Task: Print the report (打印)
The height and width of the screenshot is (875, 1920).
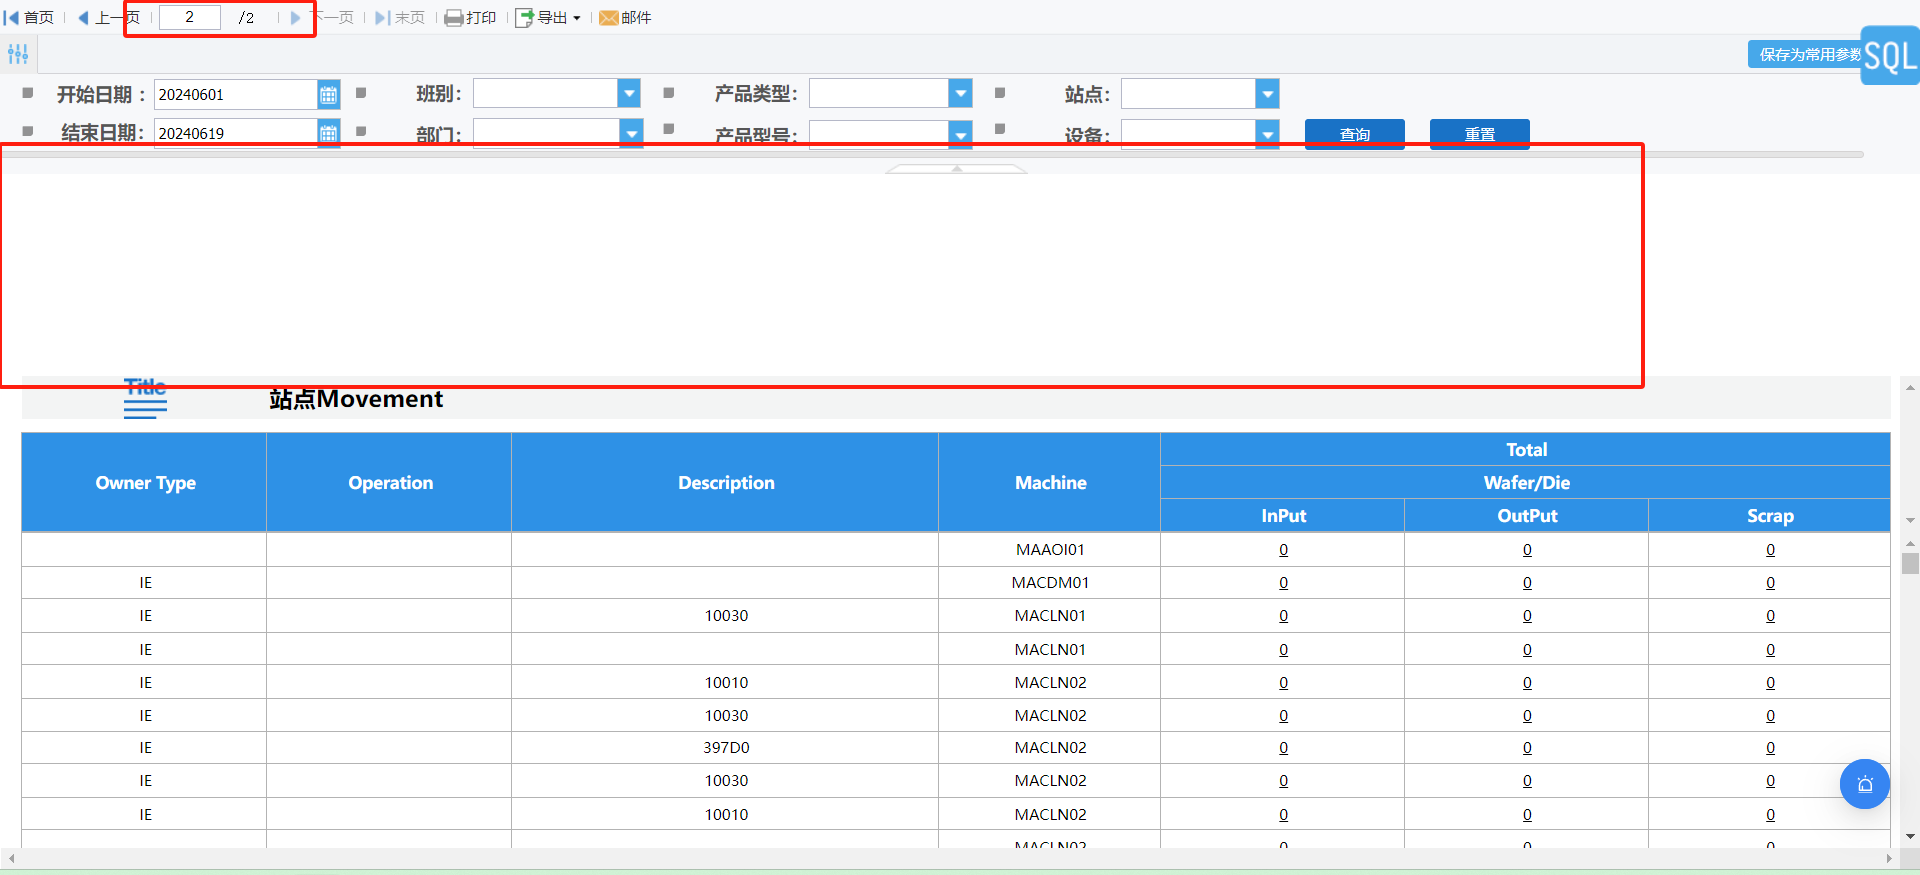Action: click(470, 17)
